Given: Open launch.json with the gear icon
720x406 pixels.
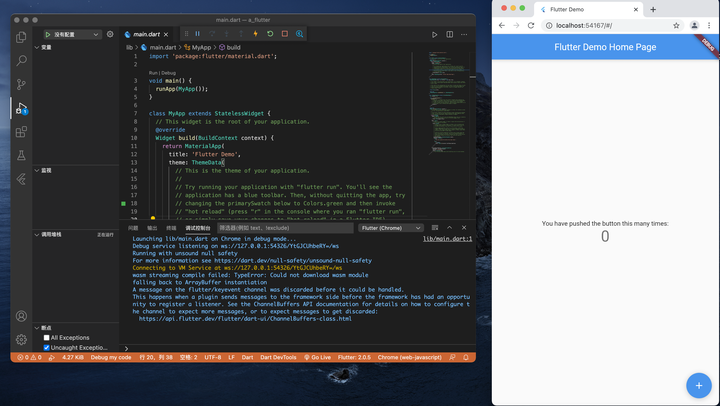Looking at the screenshot, I should pos(110,34).
